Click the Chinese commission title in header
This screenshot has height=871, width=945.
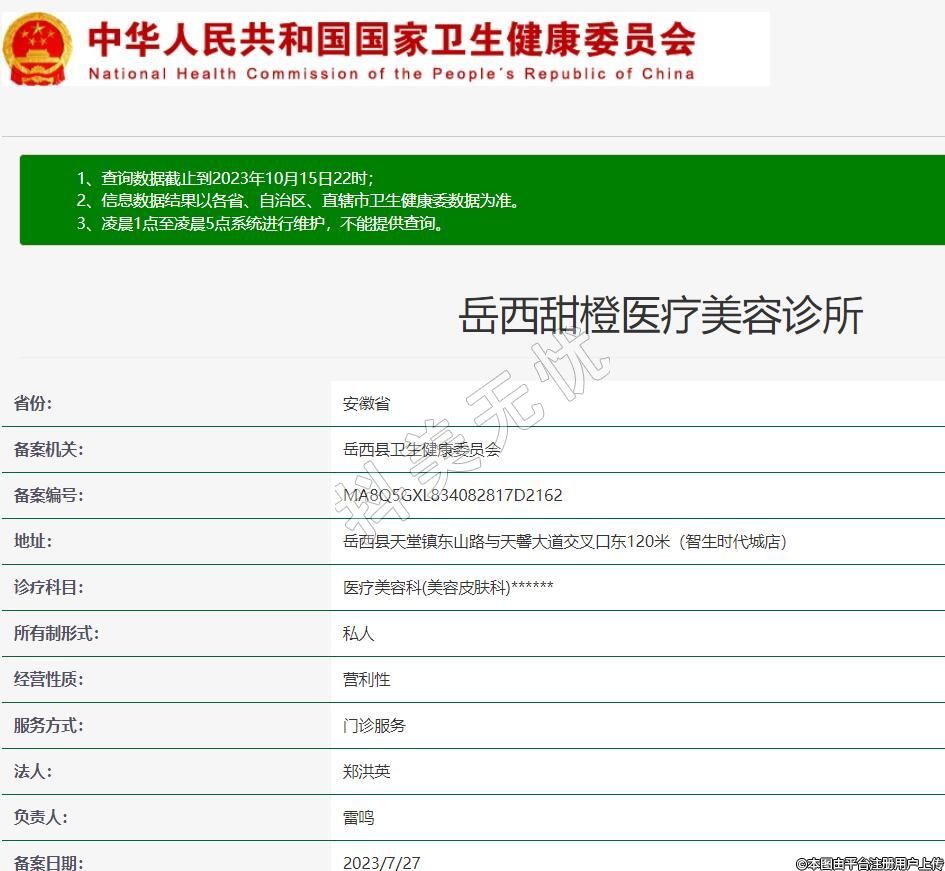pos(392,38)
